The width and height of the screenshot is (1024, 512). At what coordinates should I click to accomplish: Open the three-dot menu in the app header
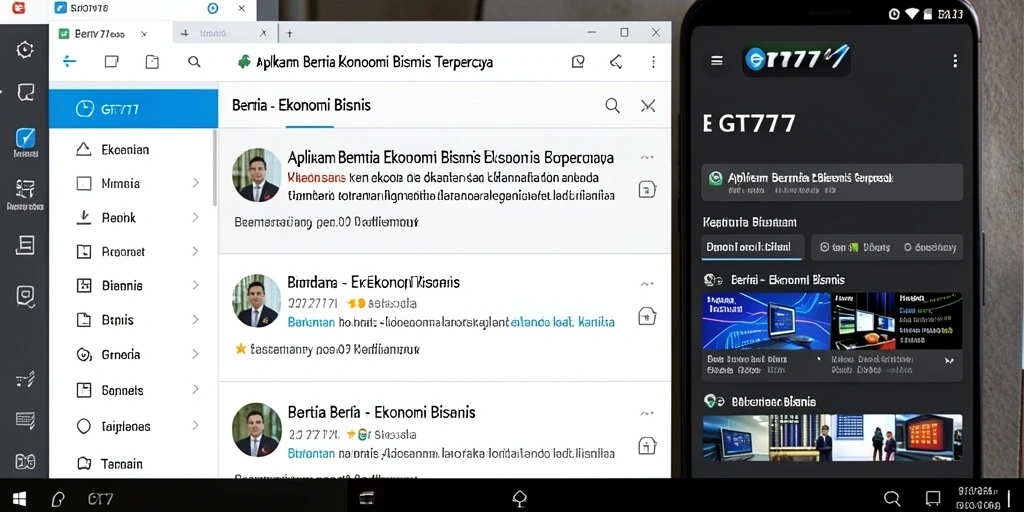tap(653, 61)
